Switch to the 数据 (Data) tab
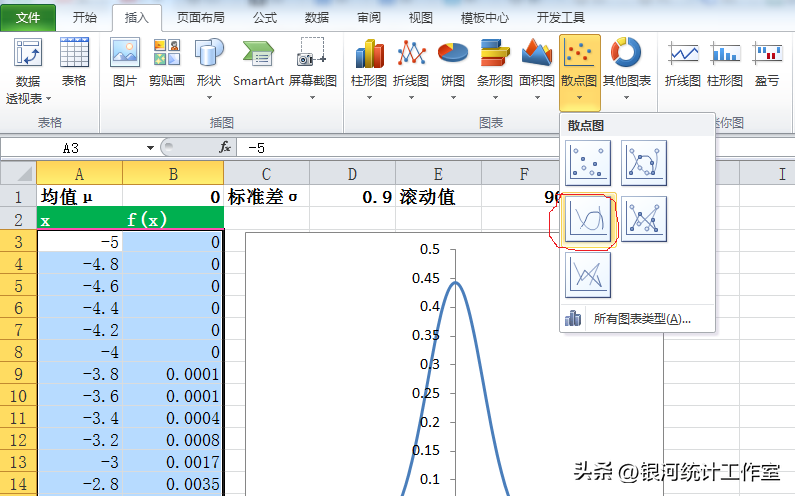The height and width of the screenshot is (496, 795). click(317, 18)
